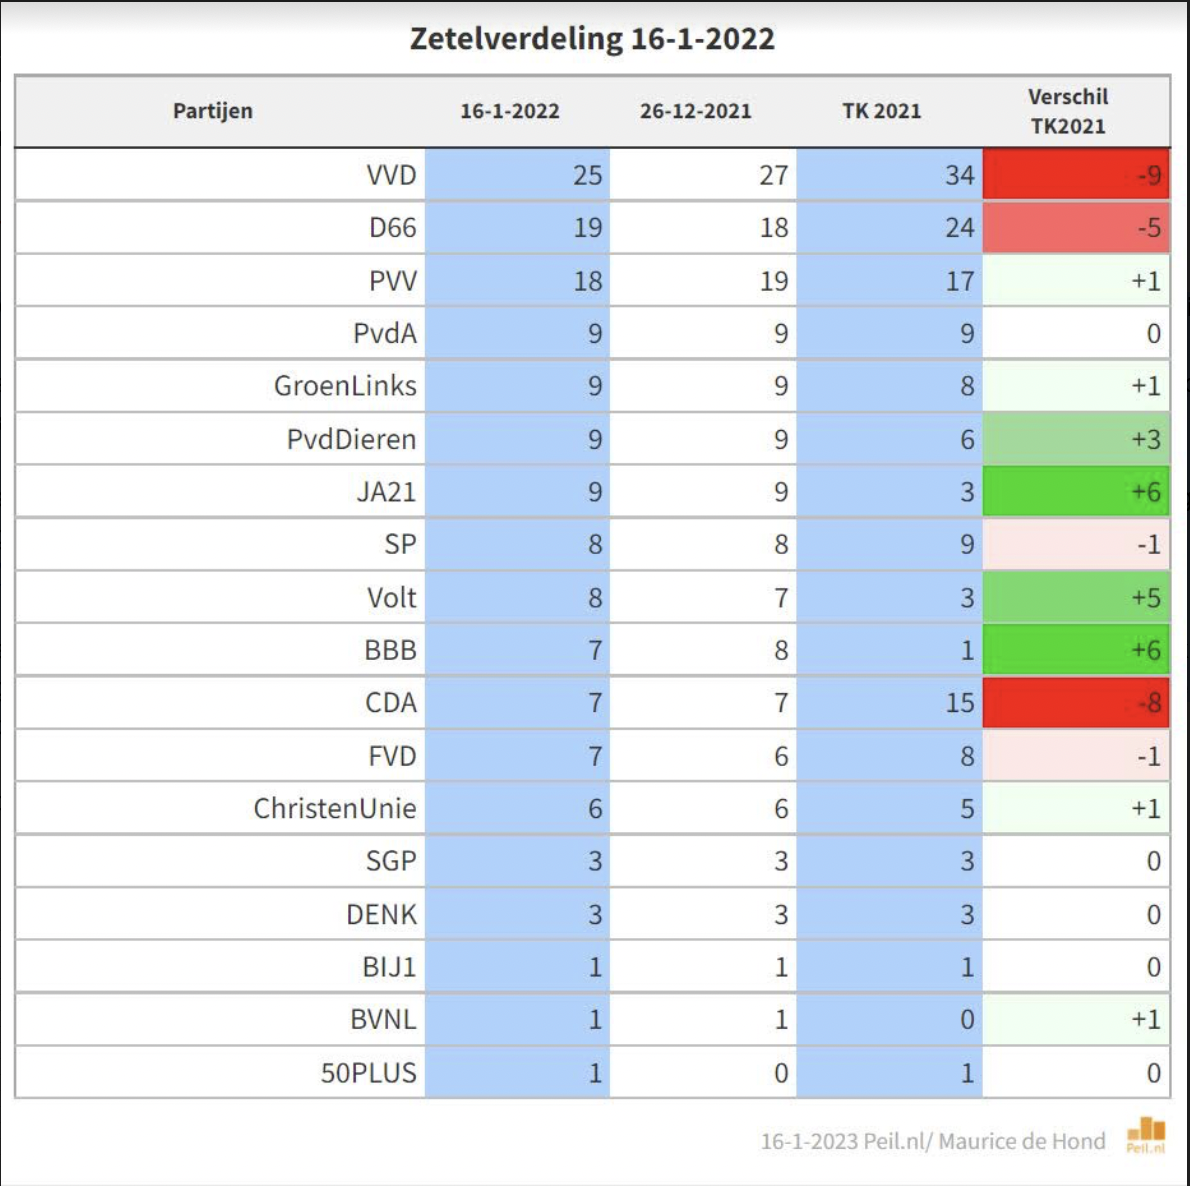The width and height of the screenshot is (1190, 1186).
Task: Click the Peil.nl/ Maurice de Hond footer text
Action: 933,1141
